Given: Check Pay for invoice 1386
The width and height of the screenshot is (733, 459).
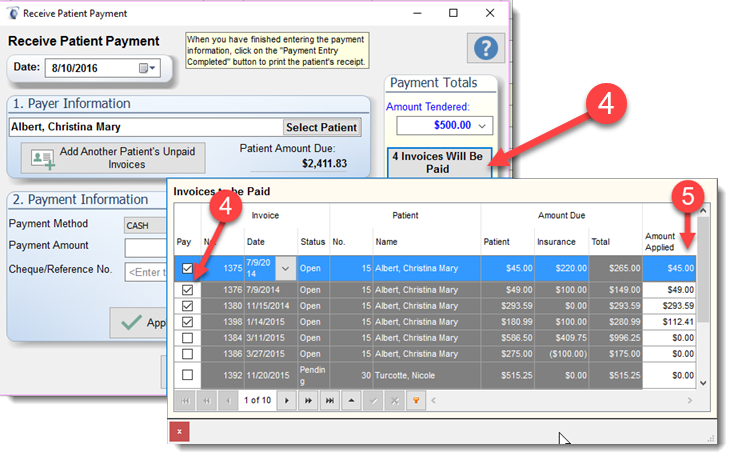Looking at the screenshot, I should [187, 354].
